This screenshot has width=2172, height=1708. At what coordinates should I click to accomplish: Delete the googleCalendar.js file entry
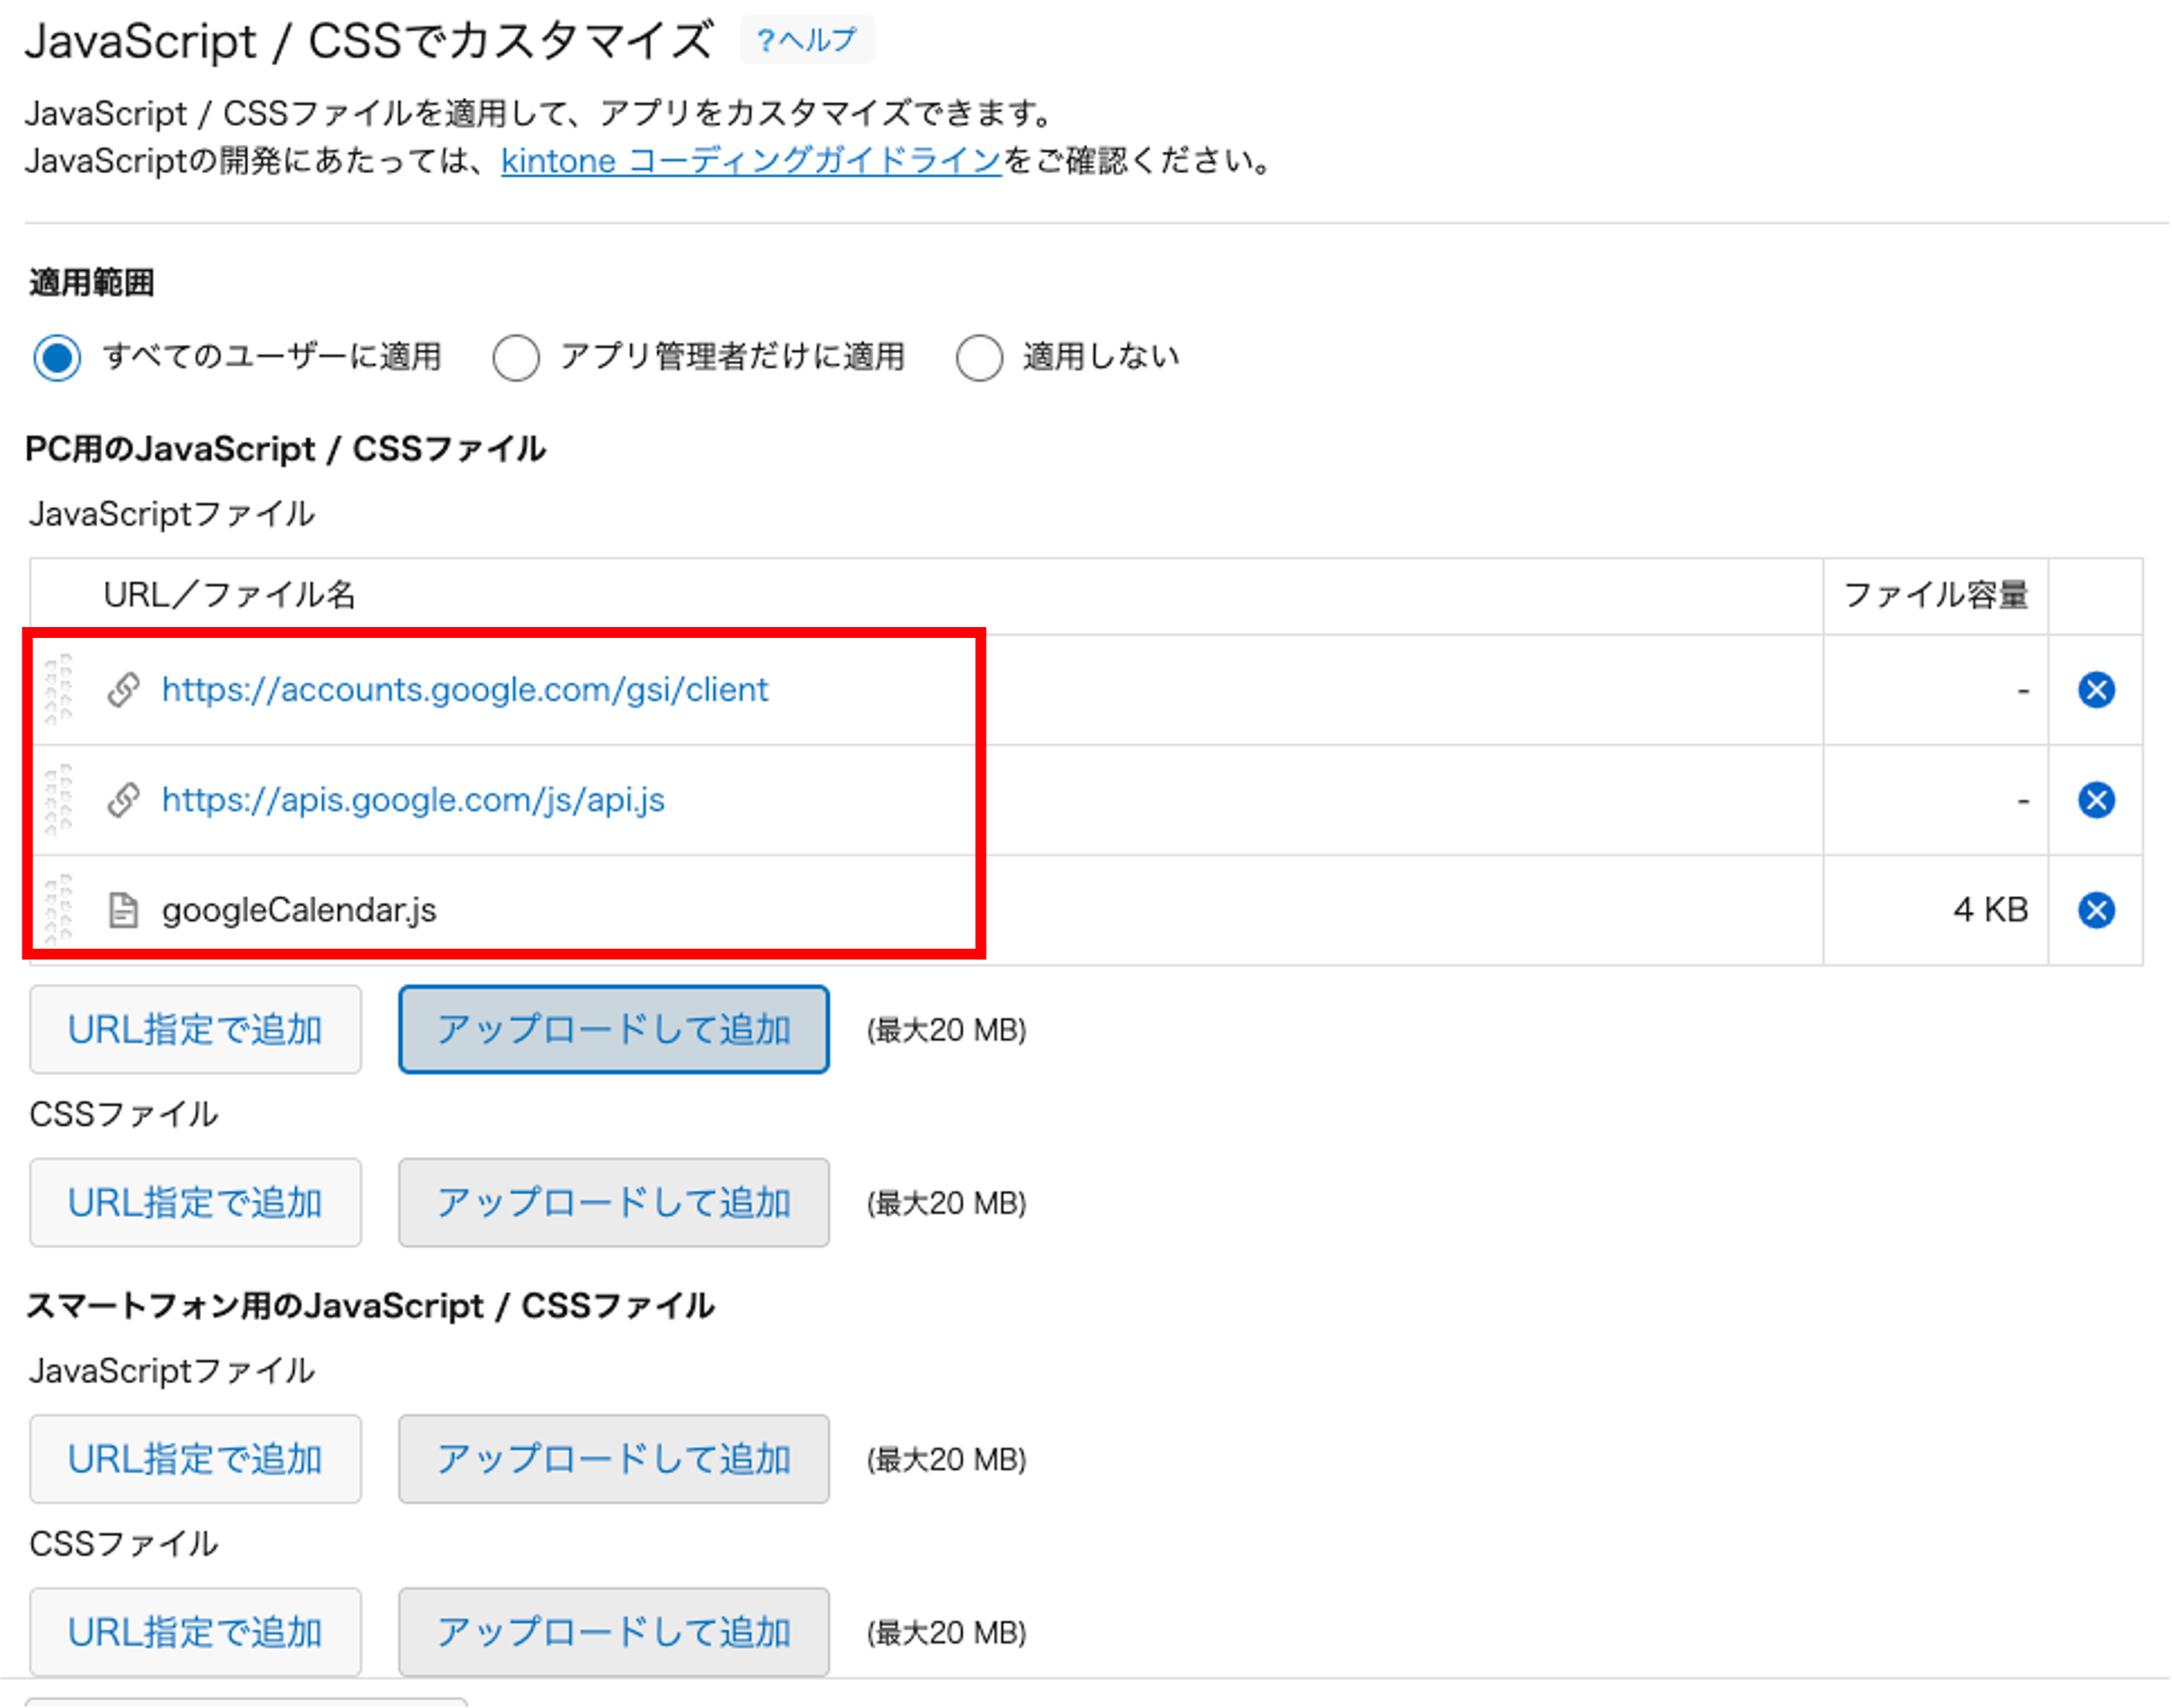(x=2096, y=910)
